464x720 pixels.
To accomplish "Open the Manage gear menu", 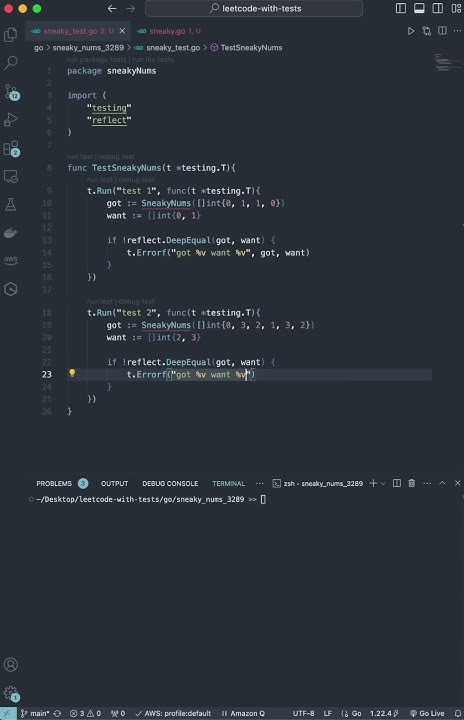I will [x=11, y=693].
